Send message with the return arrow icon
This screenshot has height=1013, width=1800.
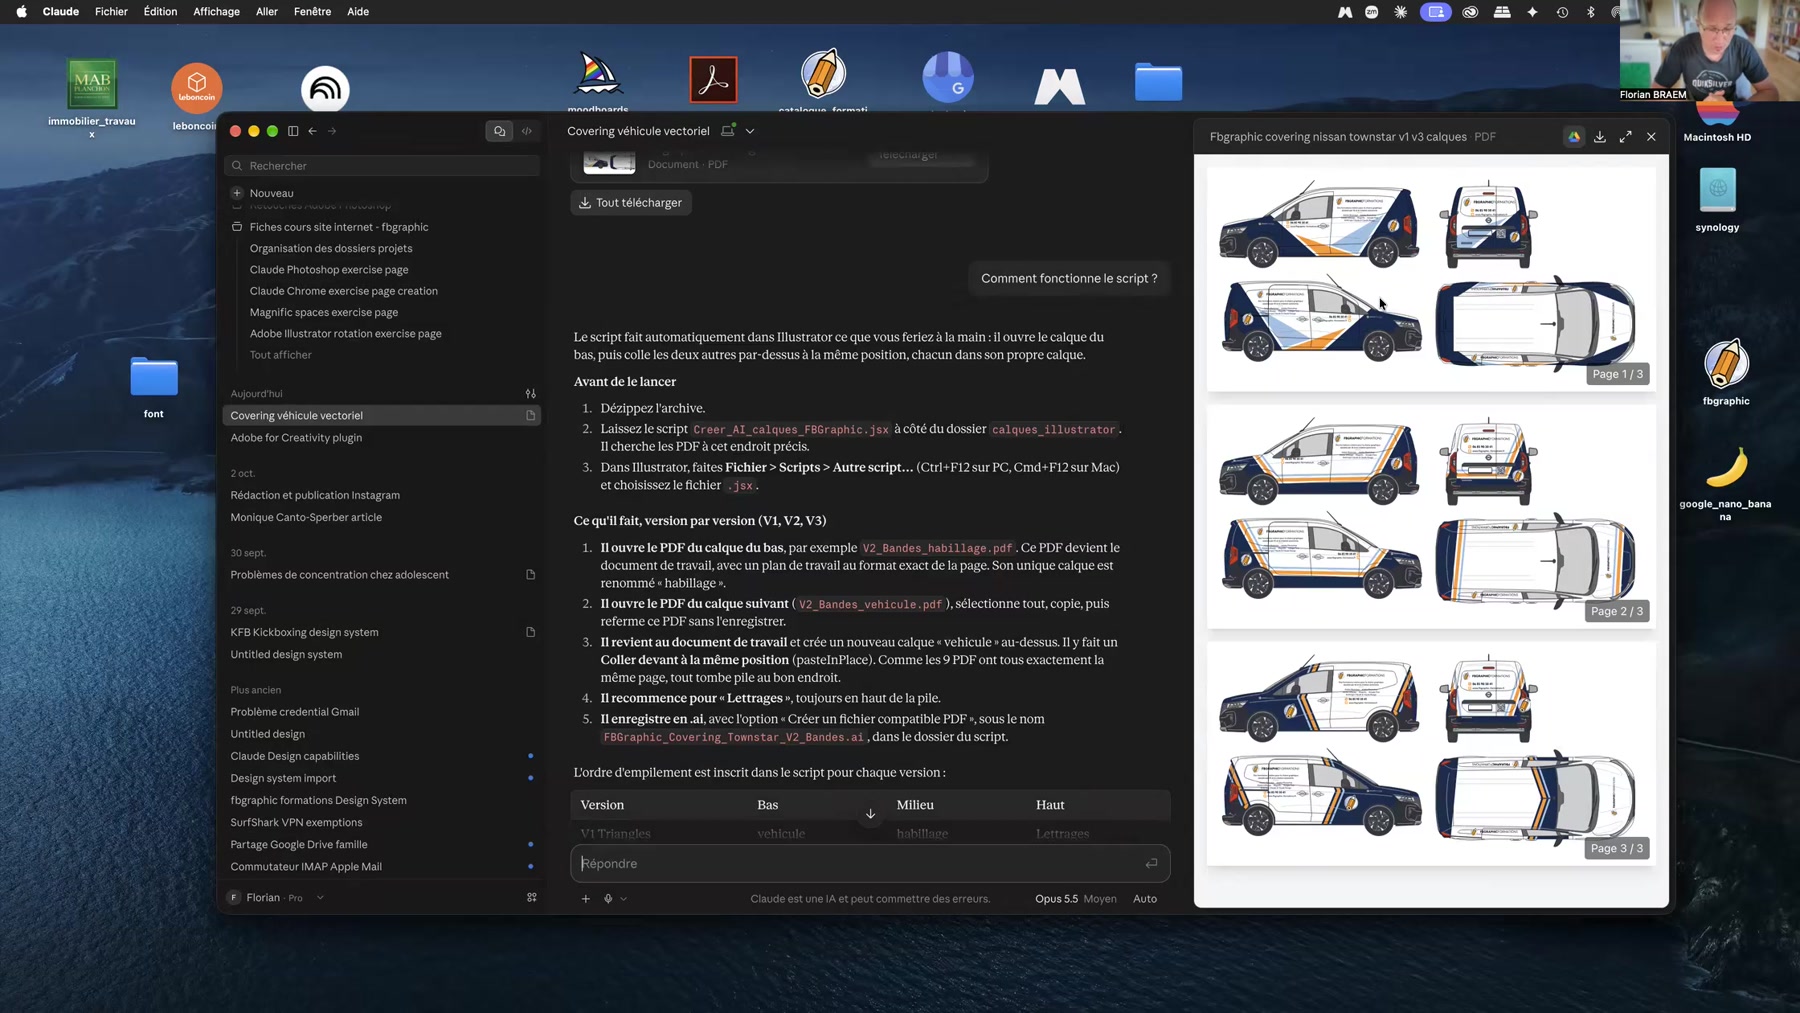[1152, 864]
